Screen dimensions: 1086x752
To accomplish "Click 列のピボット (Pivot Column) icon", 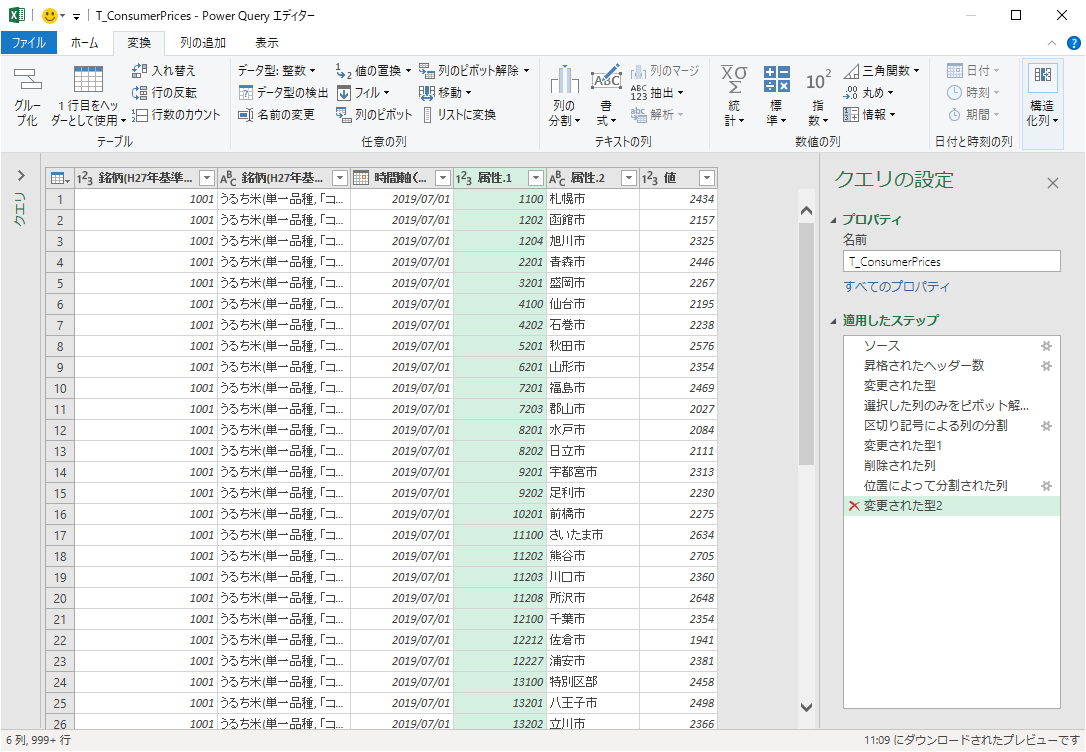I will (x=344, y=115).
